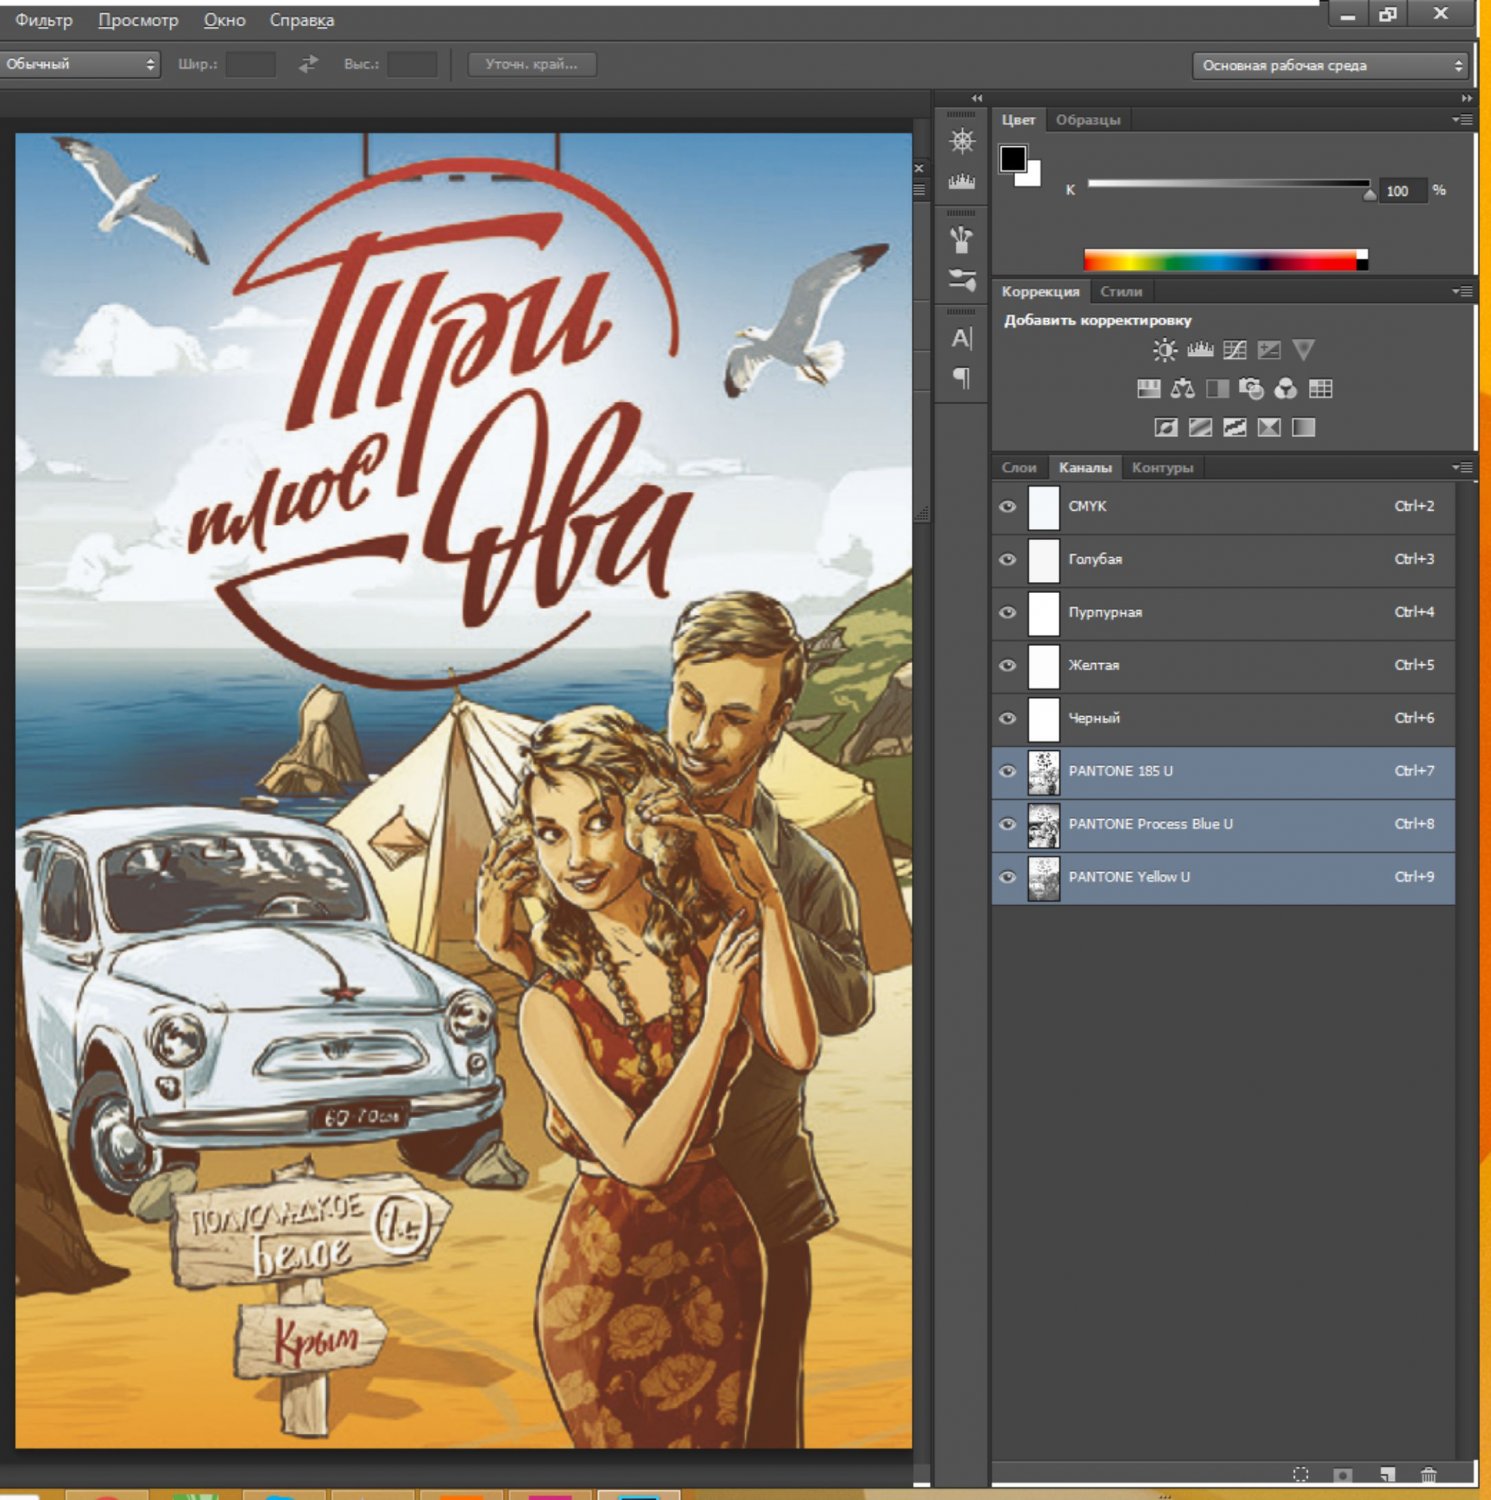Open the Paragraph panel icon
This screenshot has width=1491, height=1500.
click(x=962, y=377)
